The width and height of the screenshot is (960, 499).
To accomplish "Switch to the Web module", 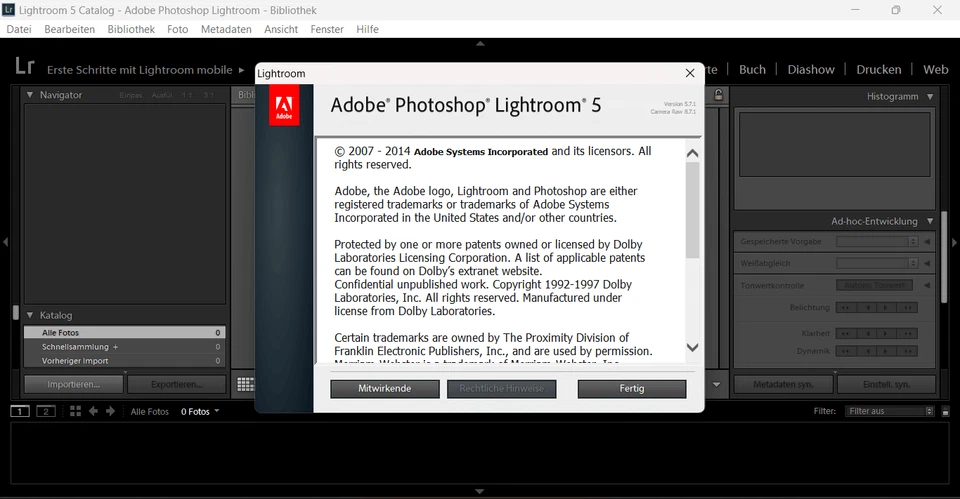I will [x=936, y=70].
